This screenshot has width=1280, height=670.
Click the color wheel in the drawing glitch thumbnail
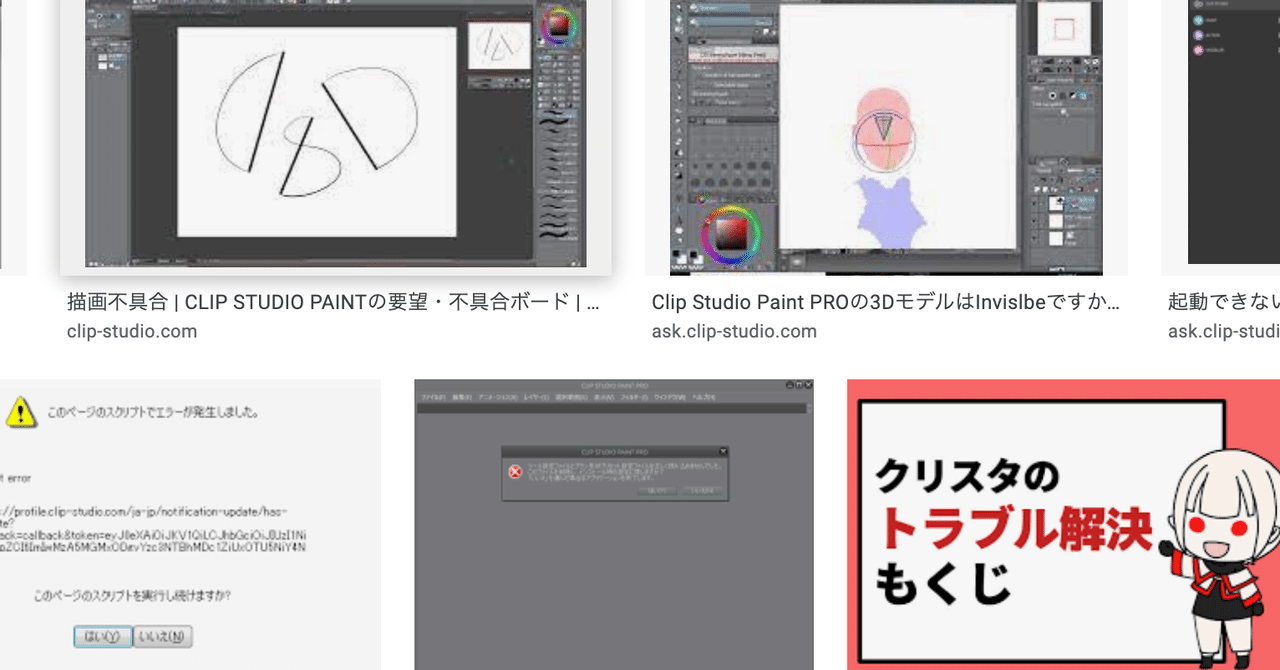pyautogui.click(x=557, y=24)
